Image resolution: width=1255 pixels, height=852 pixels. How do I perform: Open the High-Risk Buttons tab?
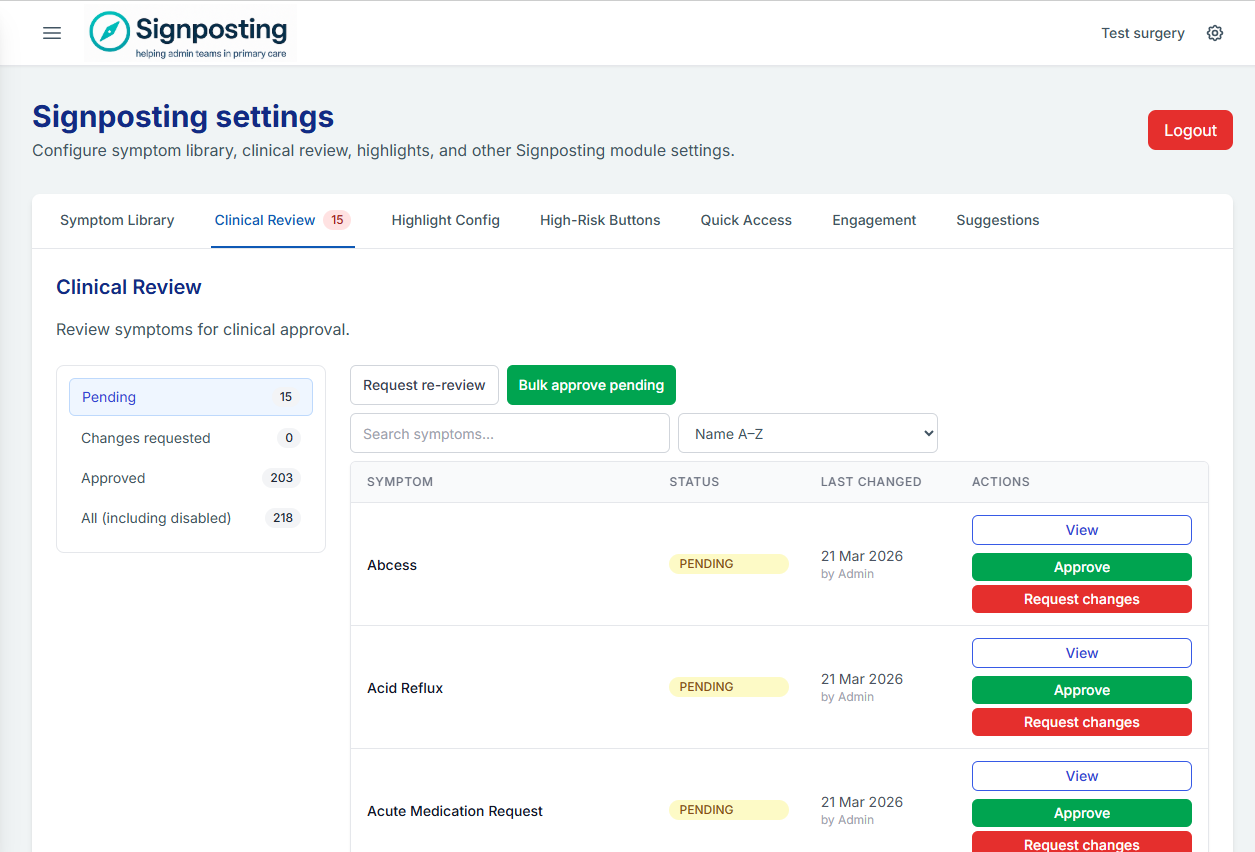(x=600, y=220)
